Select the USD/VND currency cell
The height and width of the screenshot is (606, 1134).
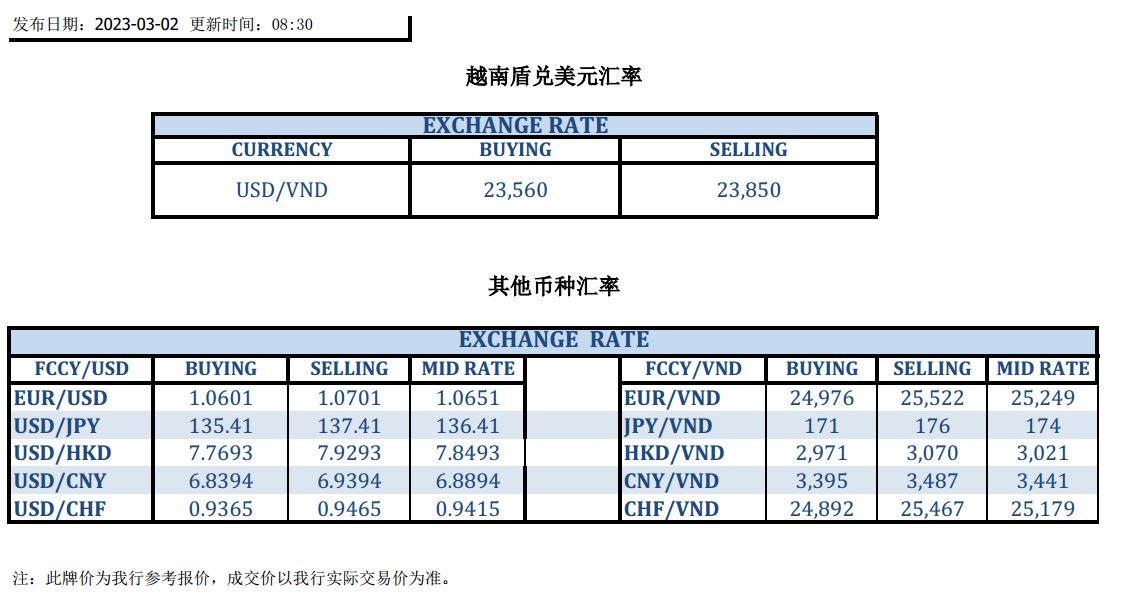pyautogui.click(x=281, y=190)
